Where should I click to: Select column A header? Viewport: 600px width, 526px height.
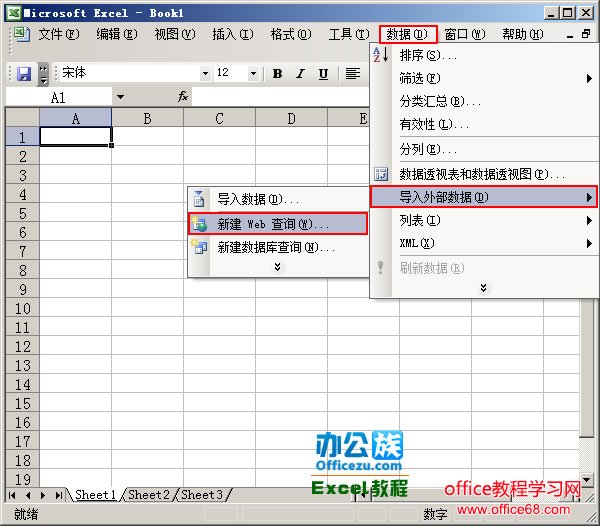pyautogui.click(x=75, y=118)
